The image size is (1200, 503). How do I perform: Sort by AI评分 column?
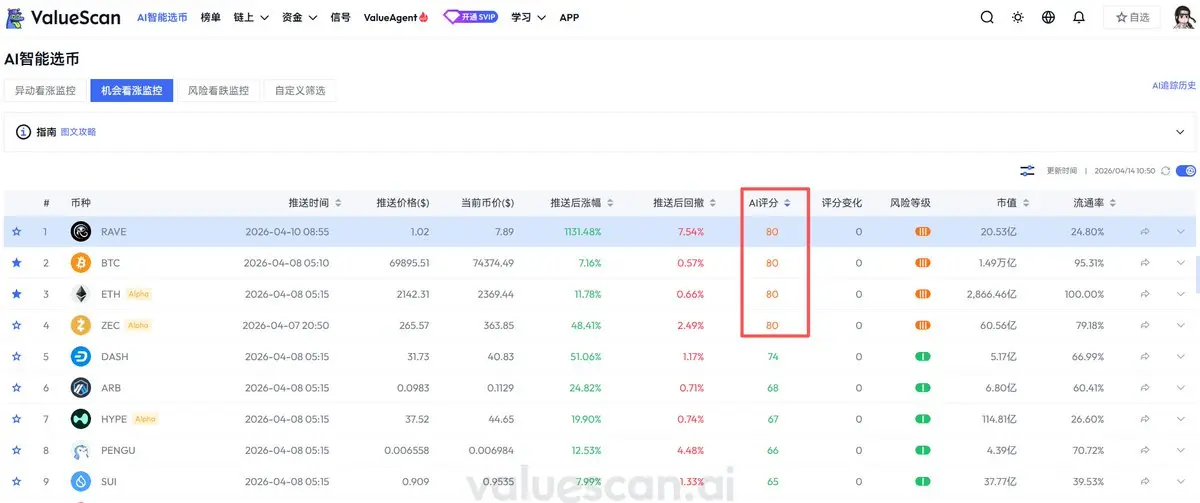pos(770,202)
